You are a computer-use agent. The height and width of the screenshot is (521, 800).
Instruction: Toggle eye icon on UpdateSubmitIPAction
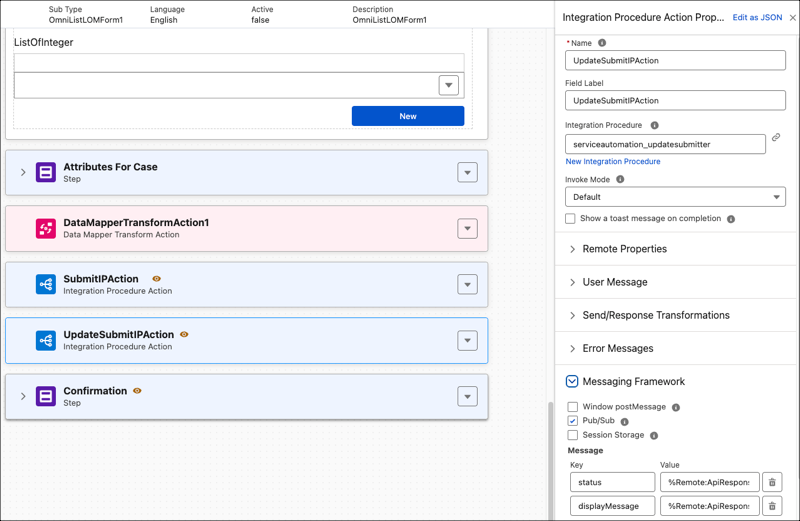(184, 334)
